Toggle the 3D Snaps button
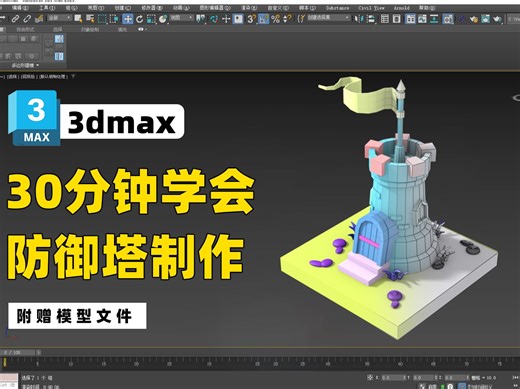The width and height of the screenshot is (520, 389). click(251, 19)
